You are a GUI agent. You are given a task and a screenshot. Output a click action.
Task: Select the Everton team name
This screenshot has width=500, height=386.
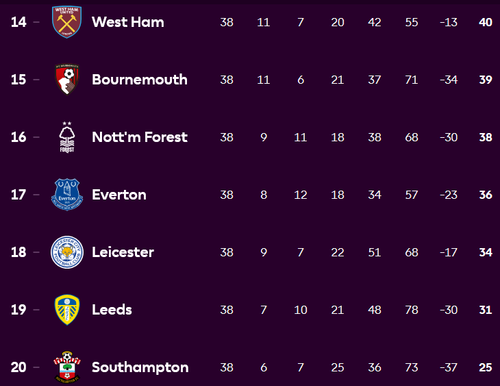coord(119,195)
